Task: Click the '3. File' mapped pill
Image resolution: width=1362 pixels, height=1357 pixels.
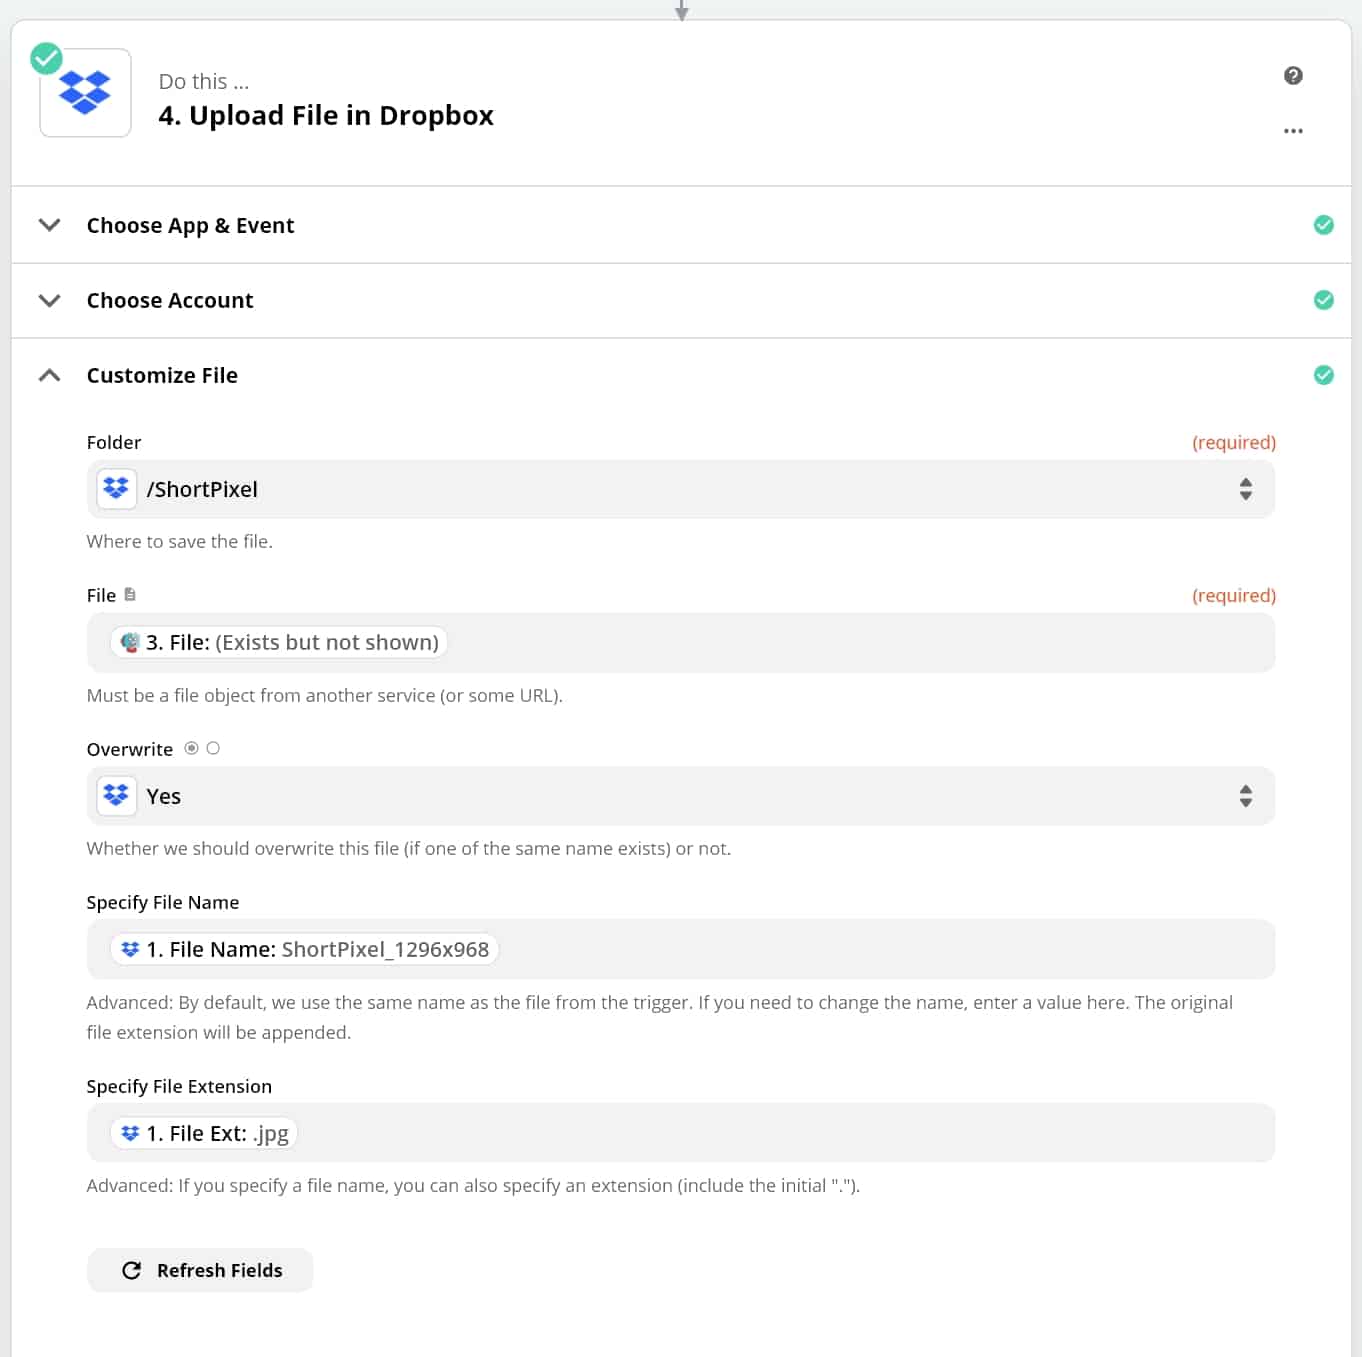Action: tap(279, 642)
